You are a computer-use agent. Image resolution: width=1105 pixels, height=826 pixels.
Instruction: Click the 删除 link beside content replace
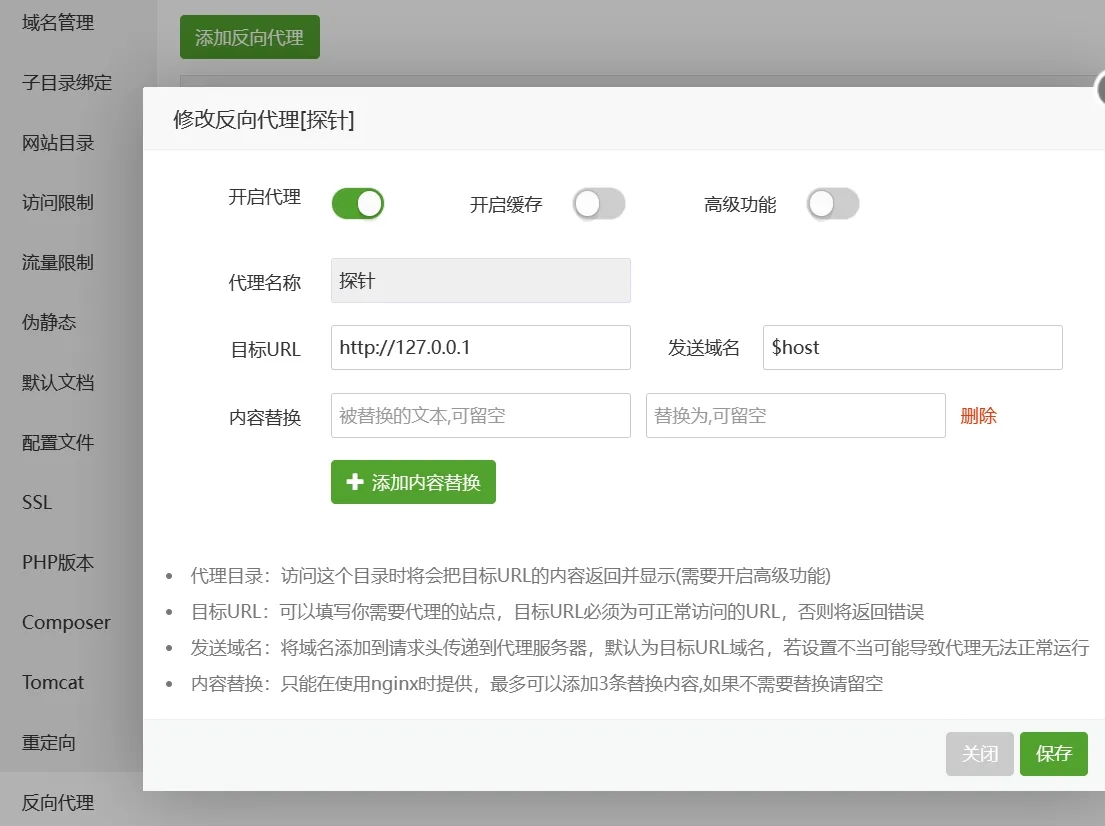978,416
